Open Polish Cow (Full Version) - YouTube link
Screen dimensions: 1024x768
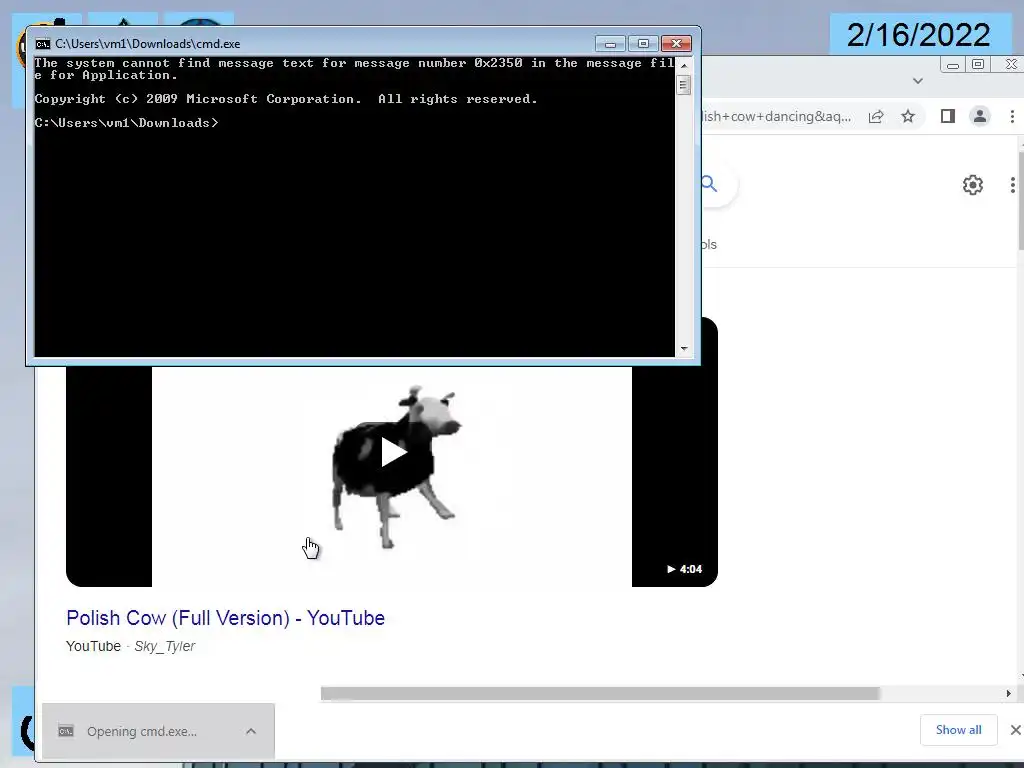tap(225, 618)
